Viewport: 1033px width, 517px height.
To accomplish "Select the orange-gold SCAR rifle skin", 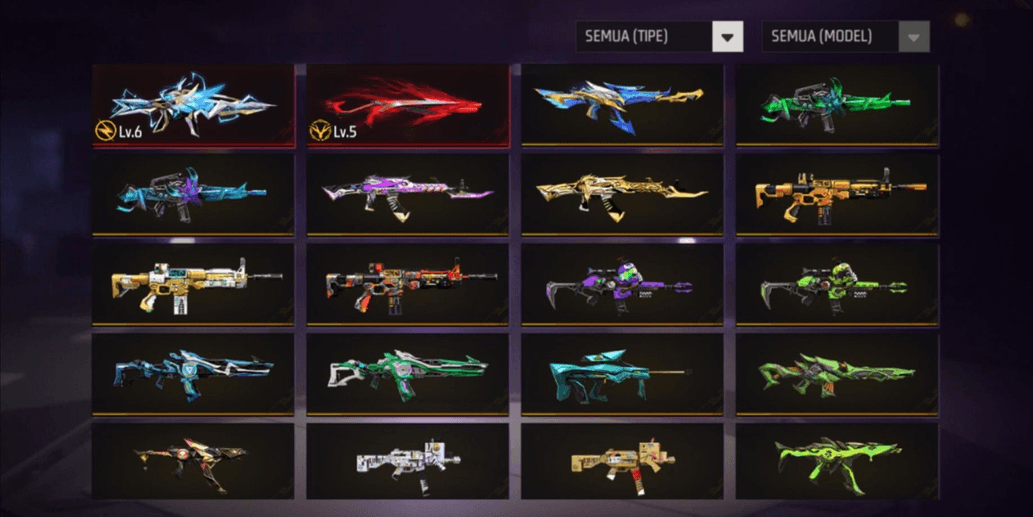I will tap(837, 195).
